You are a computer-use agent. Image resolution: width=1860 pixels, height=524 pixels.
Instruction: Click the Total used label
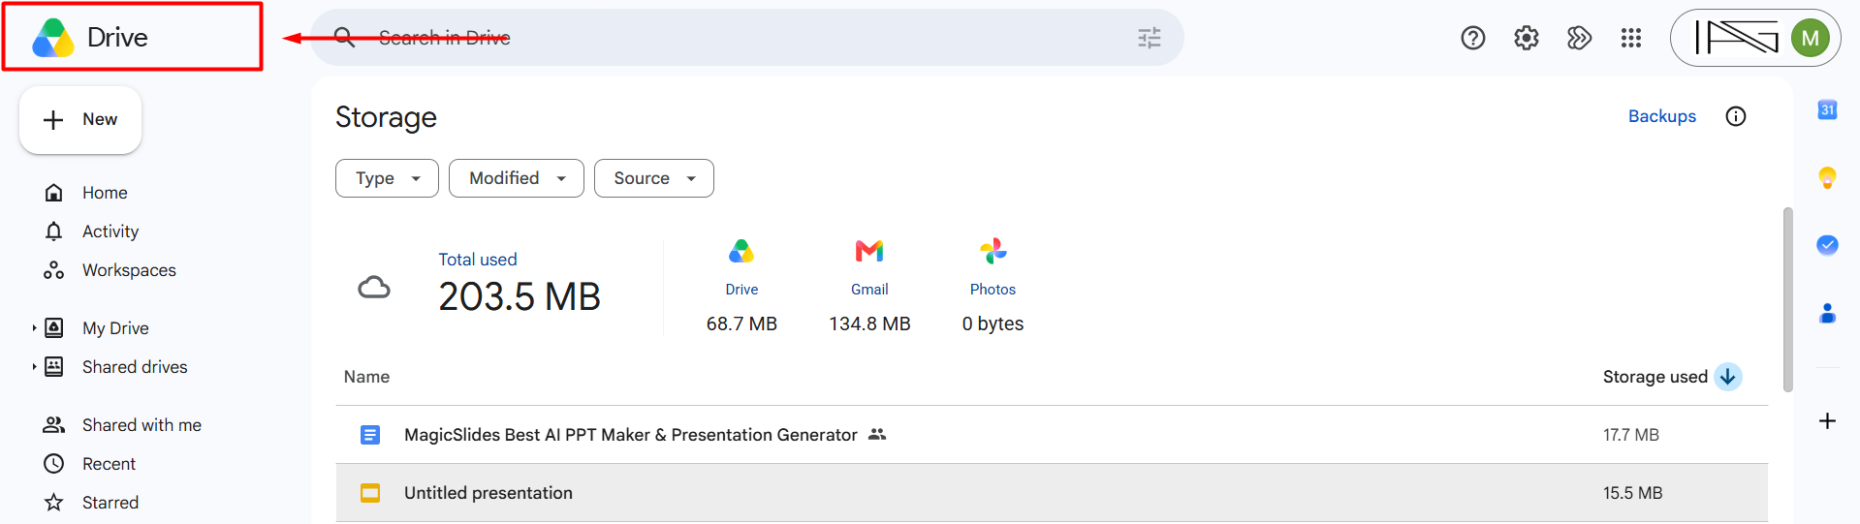click(478, 260)
